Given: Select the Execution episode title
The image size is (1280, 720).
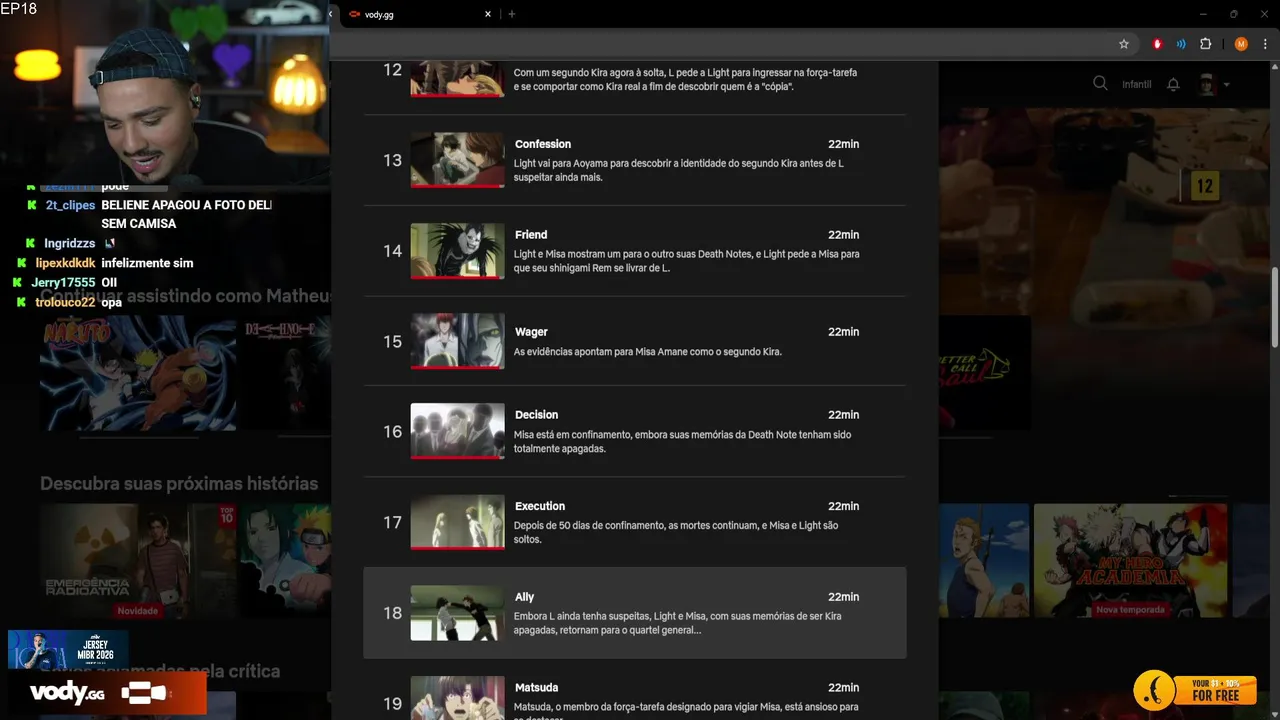Looking at the screenshot, I should [x=540, y=506].
